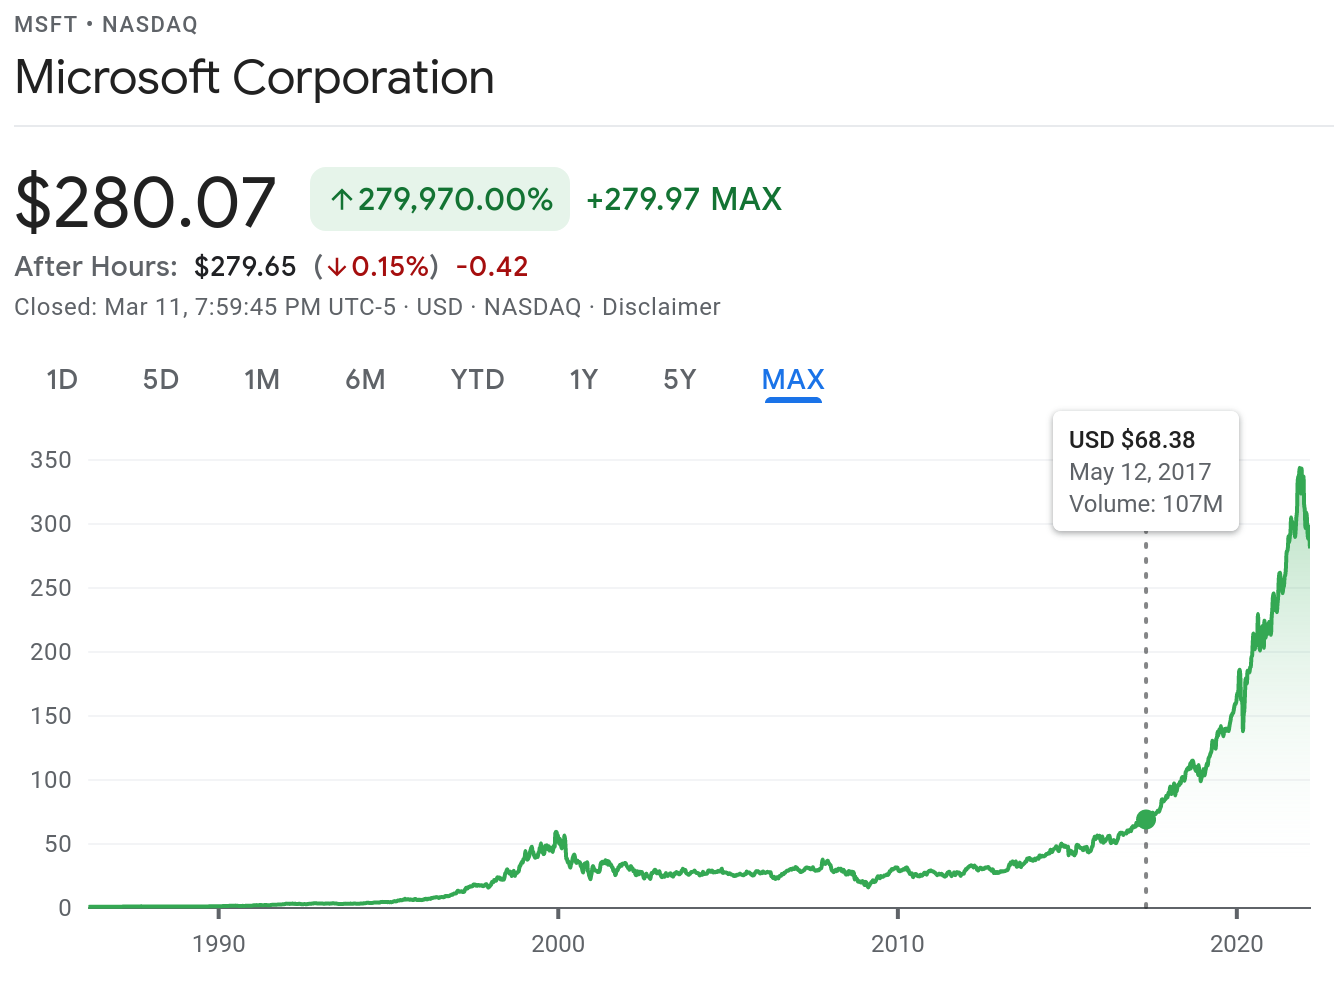
Task: Open the YTD chart view
Action: coord(477,380)
